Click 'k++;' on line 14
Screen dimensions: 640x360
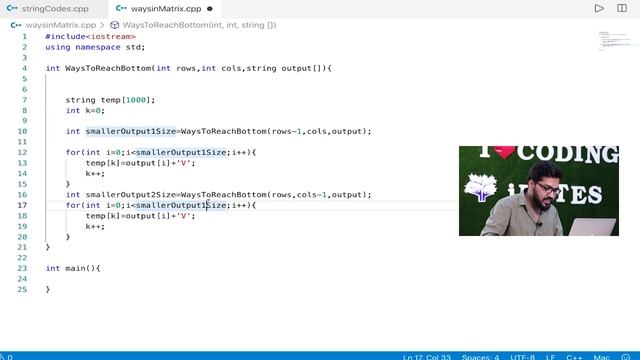click(95, 173)
